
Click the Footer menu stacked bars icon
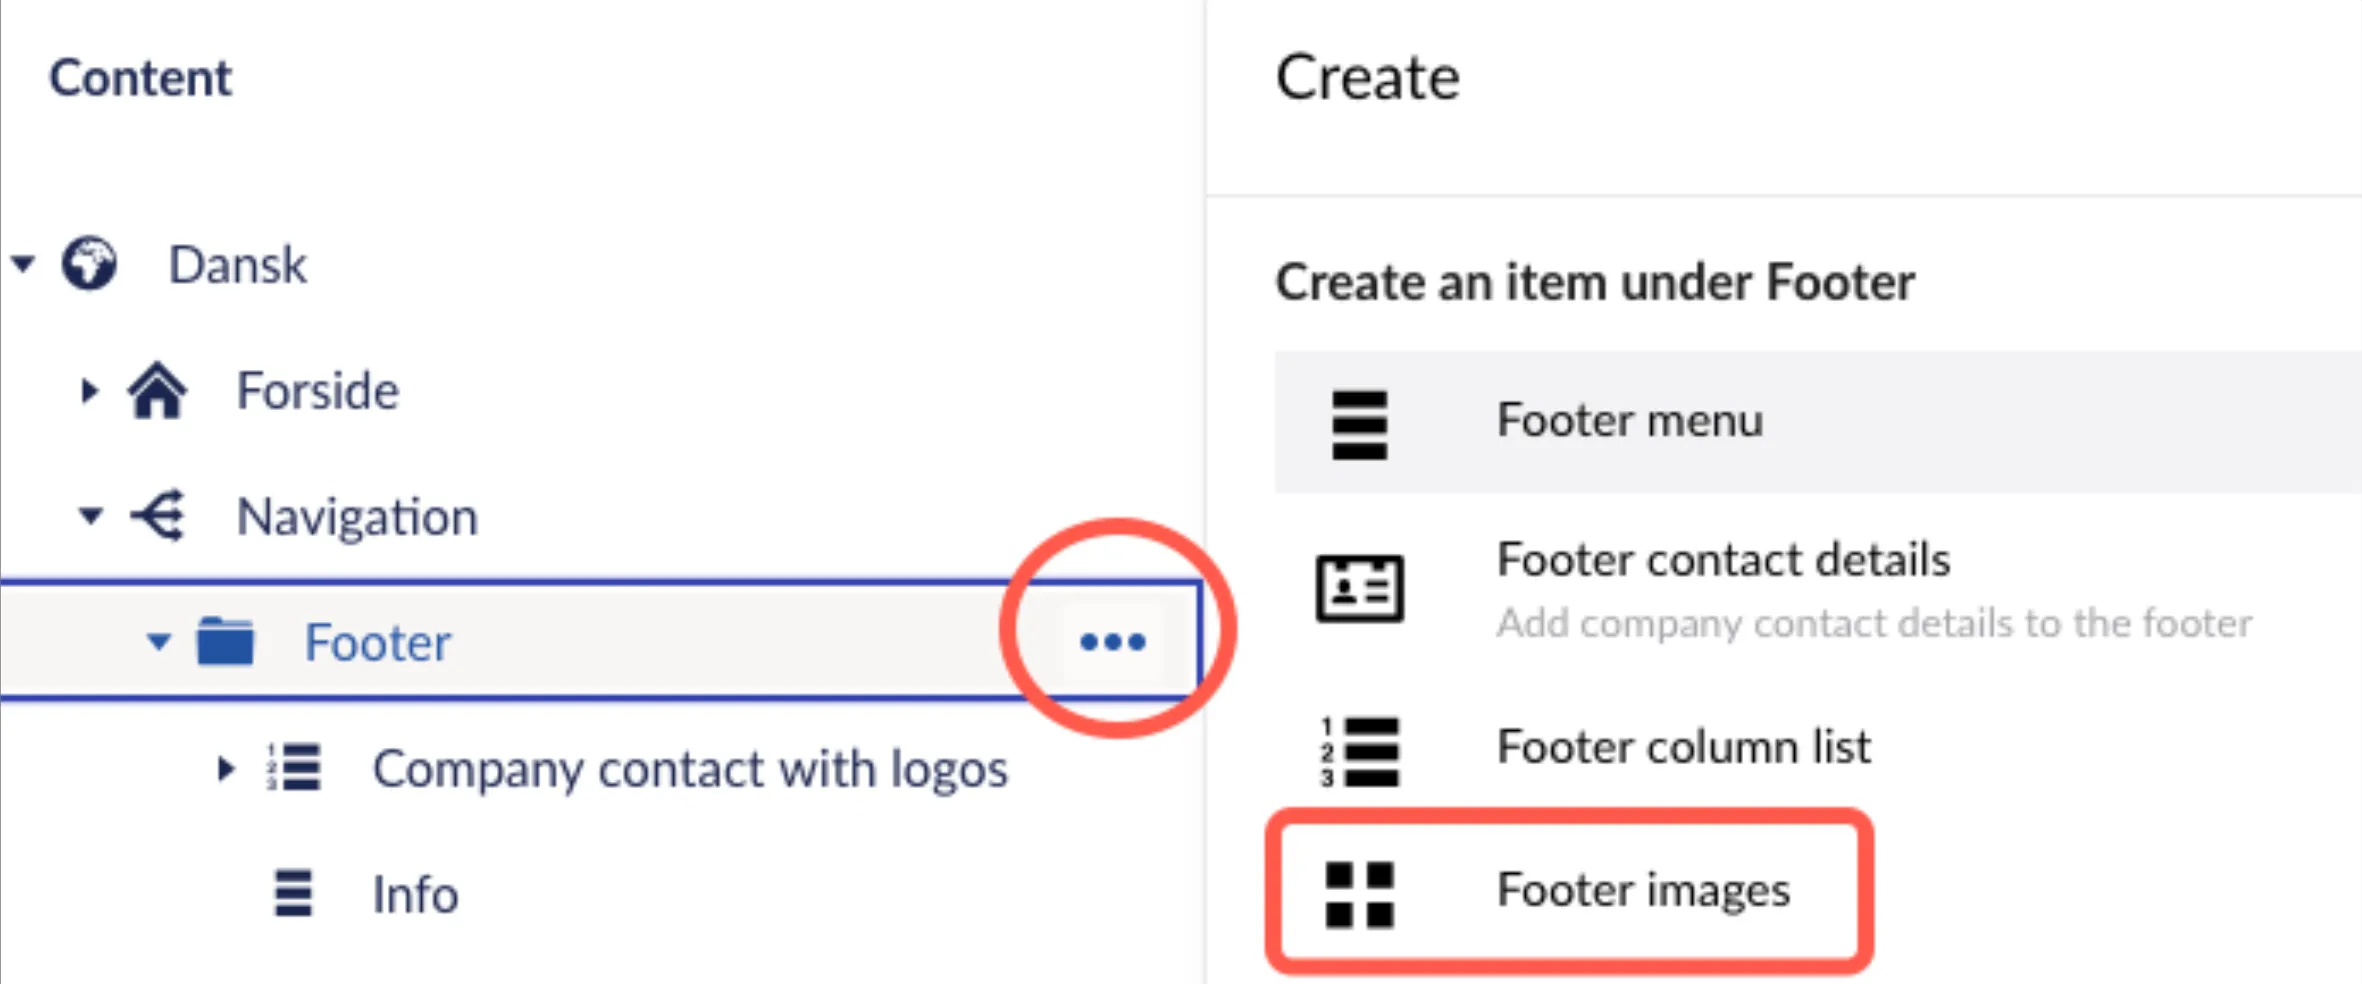pos(1359,424)
